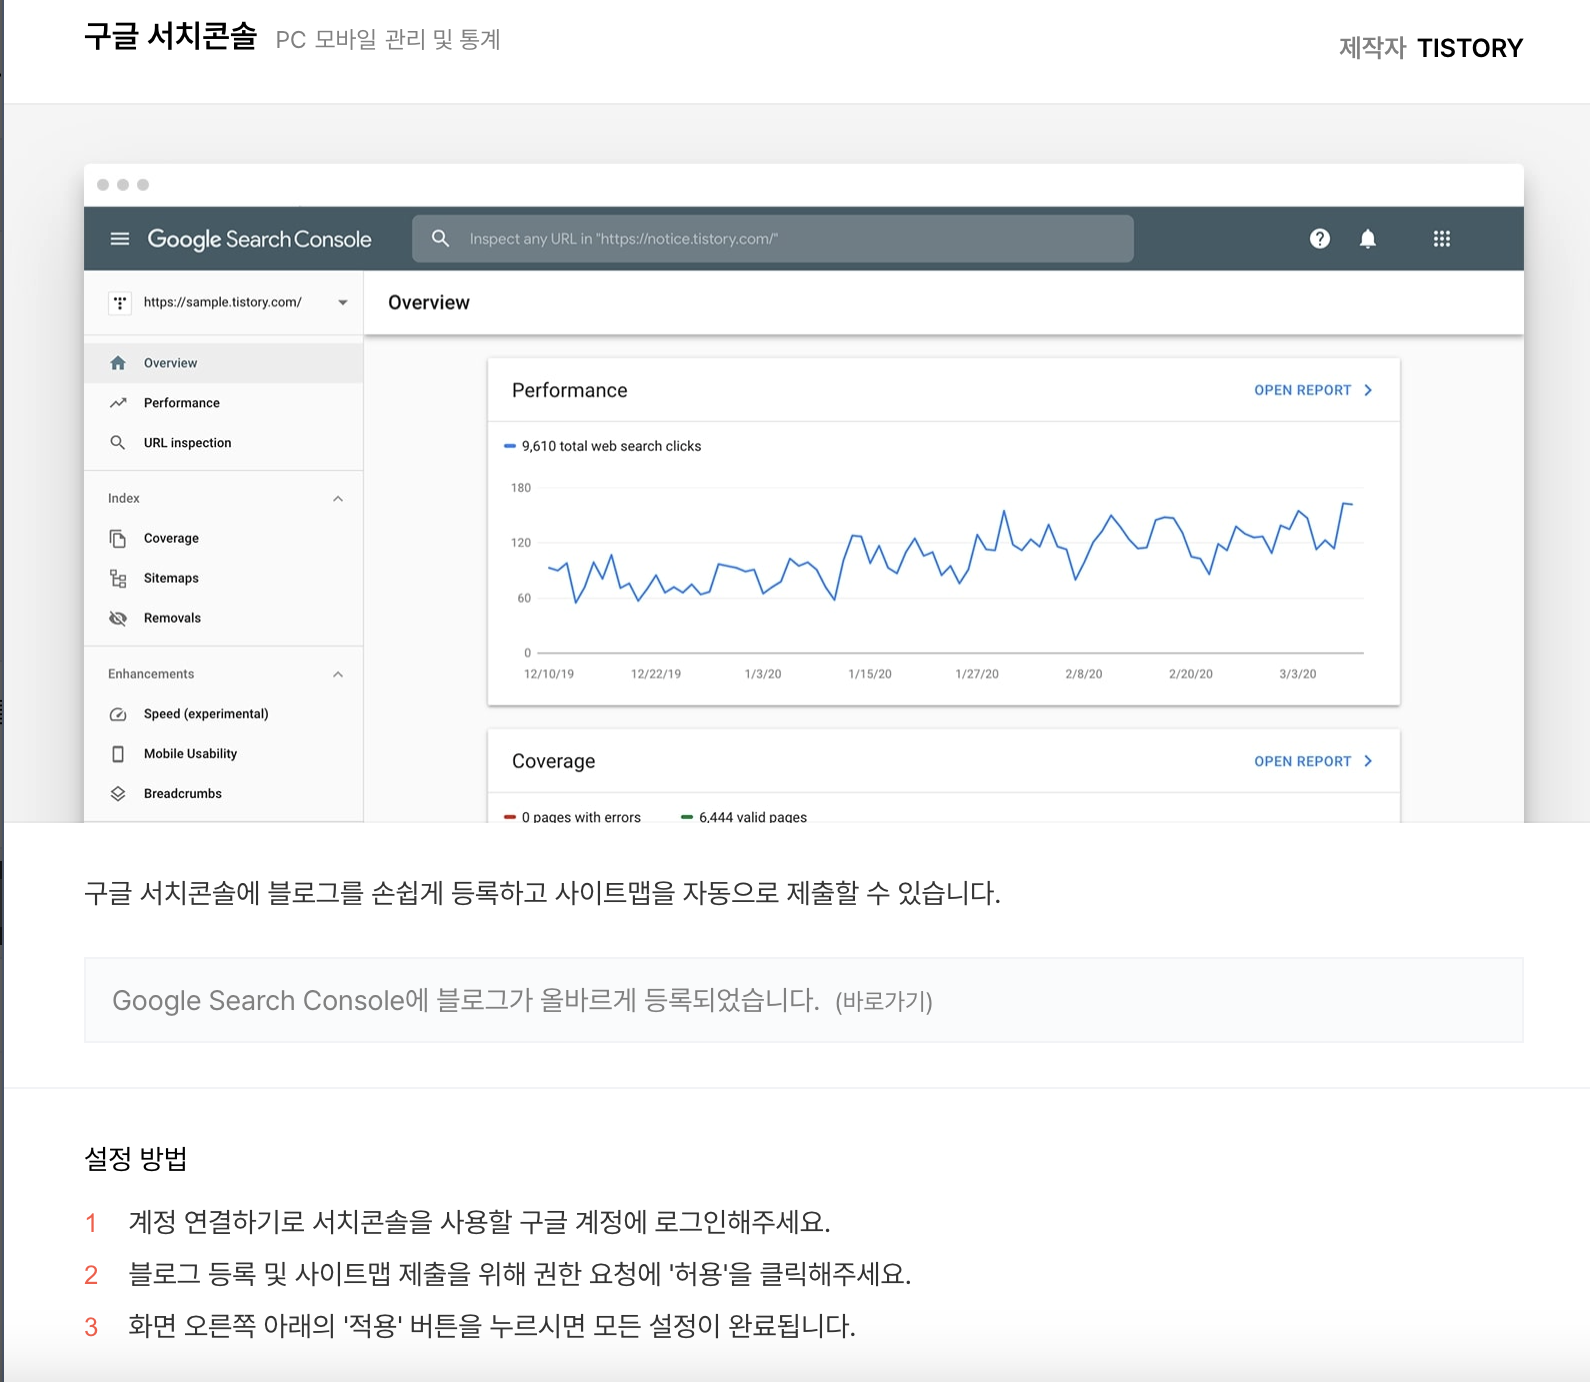Click the Overview home icon in sidebar

(x=118, y=363)
